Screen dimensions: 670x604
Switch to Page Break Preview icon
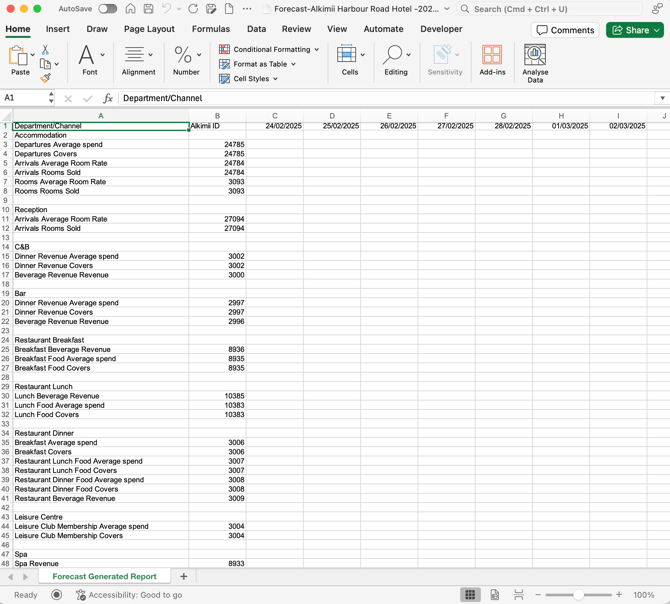[x=519, y=595]
